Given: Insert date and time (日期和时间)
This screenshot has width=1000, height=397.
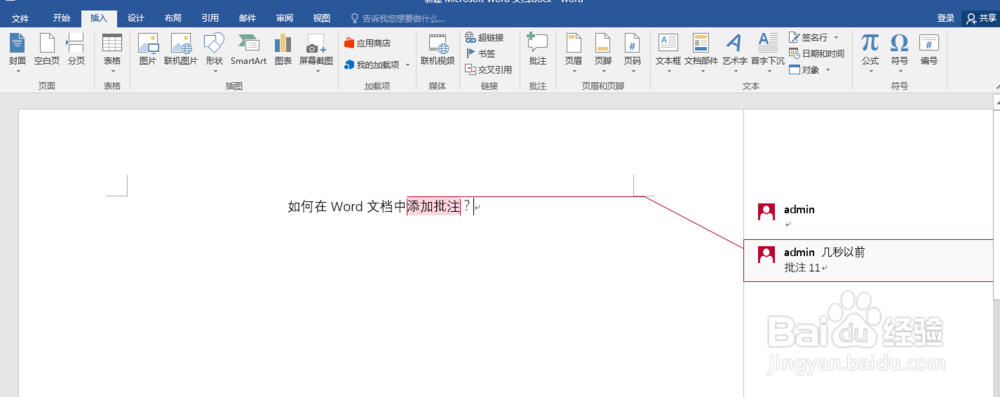Looking at the screenshot, I should pos(816,54).
